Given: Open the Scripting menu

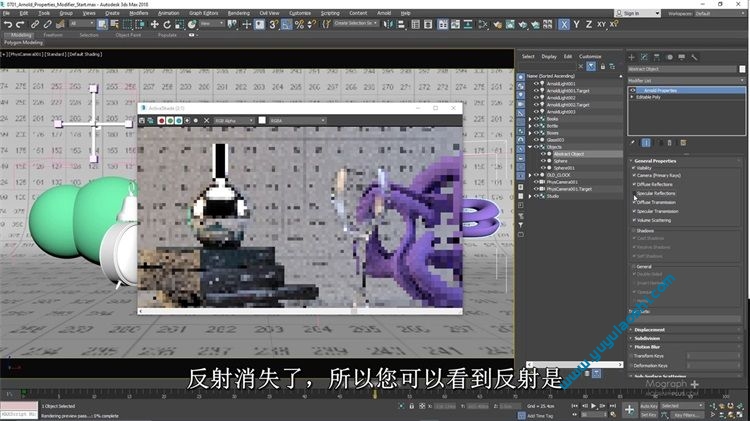Looking at the screenshot, I should 330,13.
